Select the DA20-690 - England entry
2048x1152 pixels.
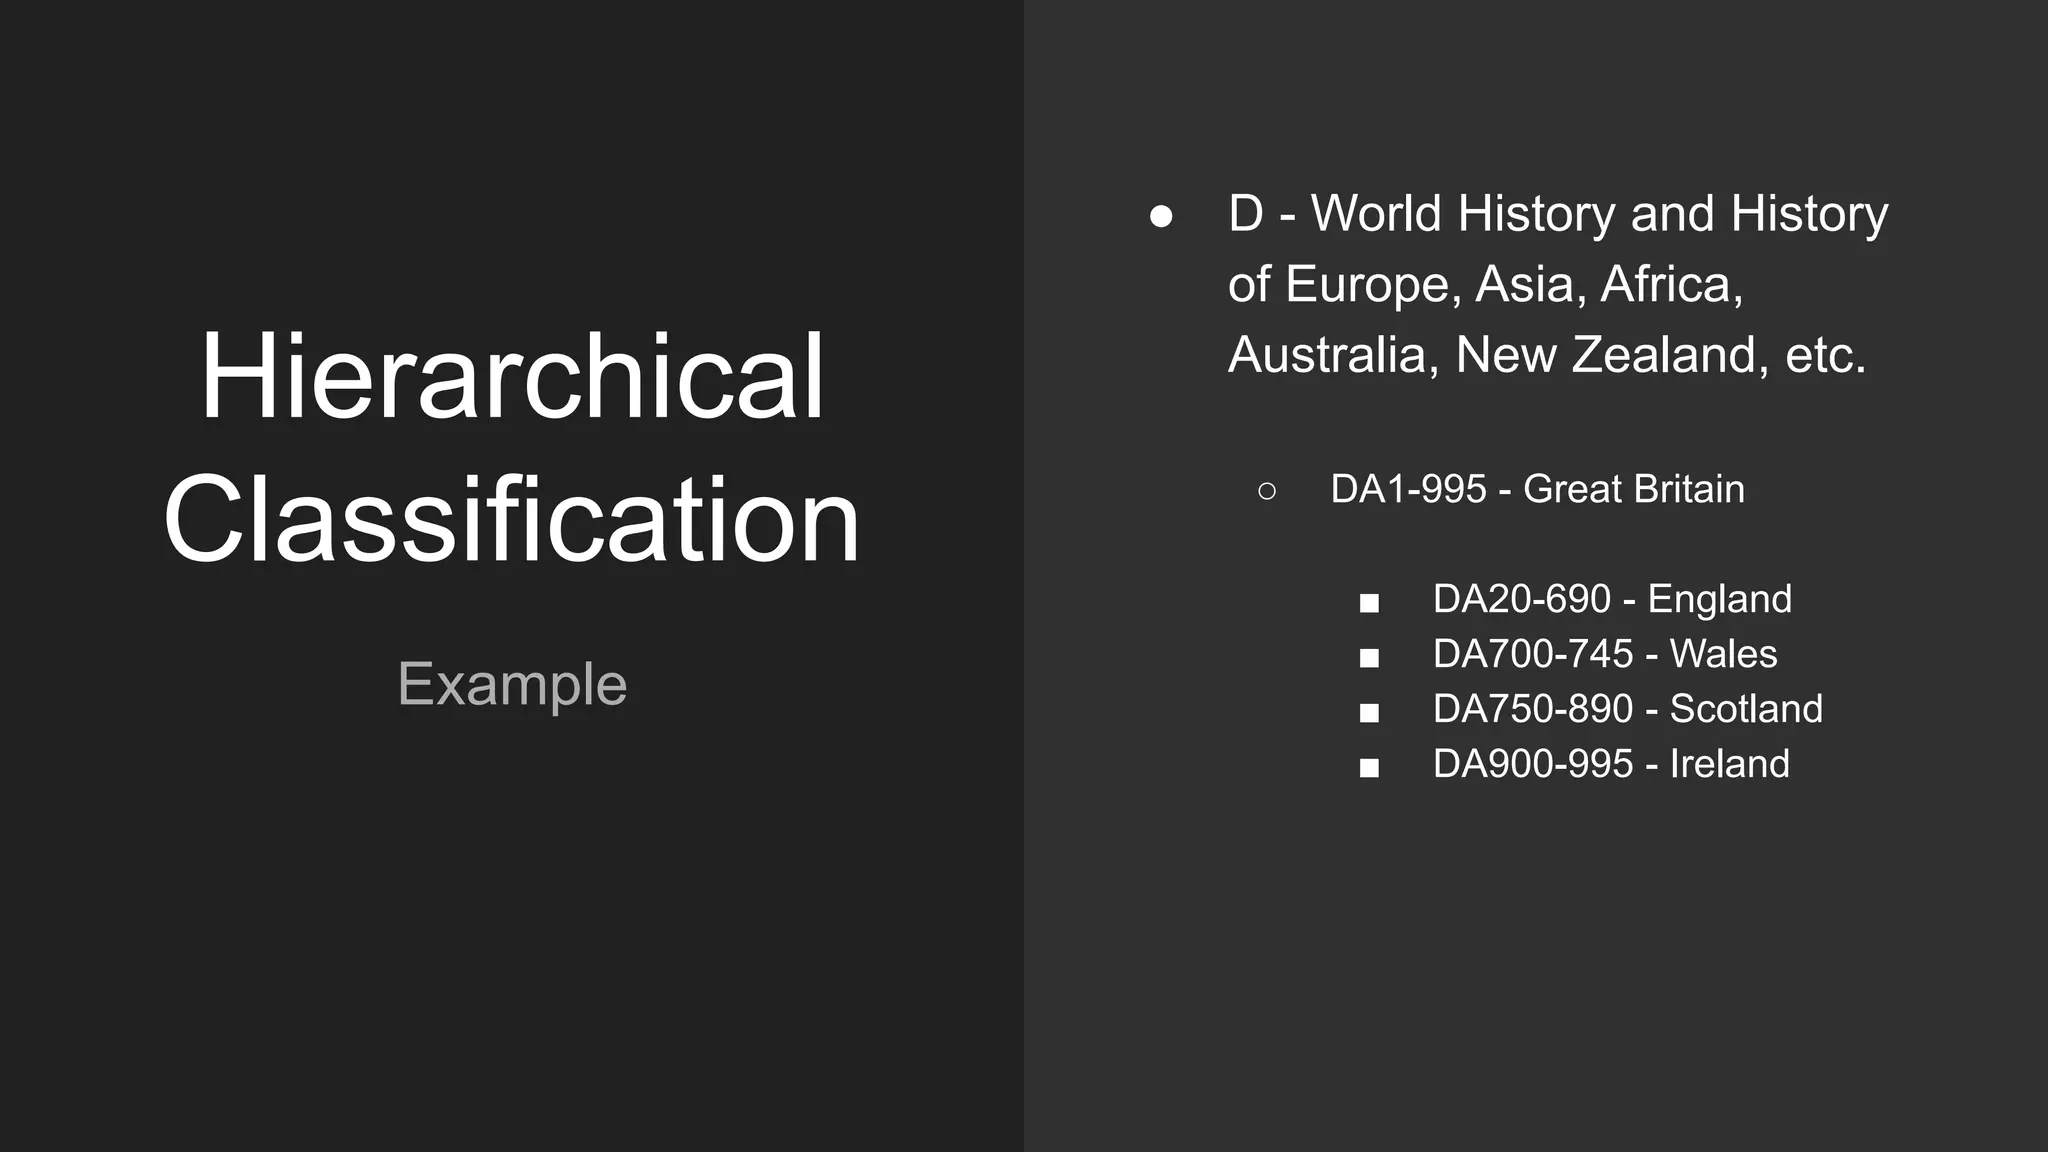[1612, 599]
